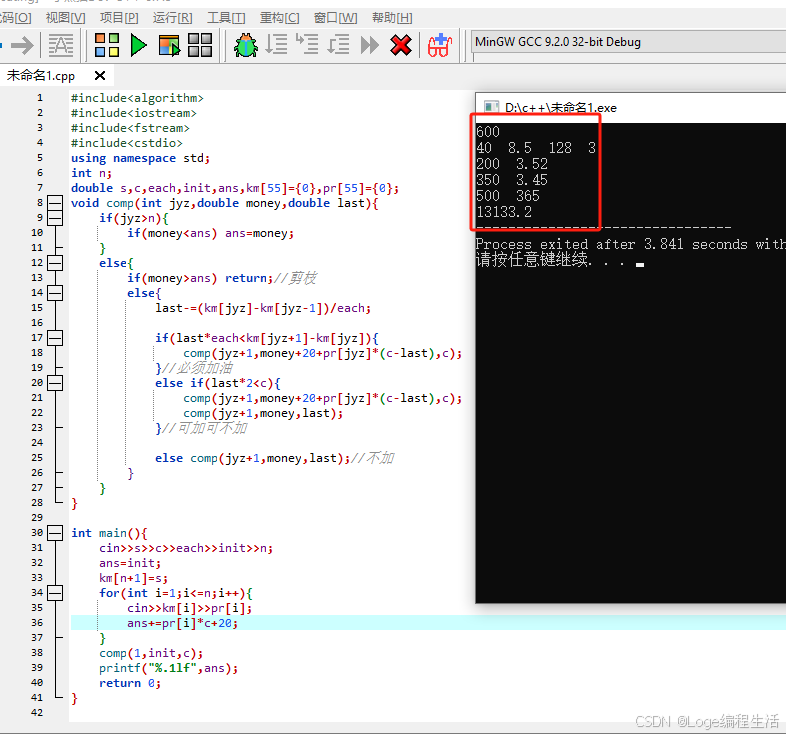786x735 pixels.
Task: Click the ans=init; line
Action: pos(130,564)
